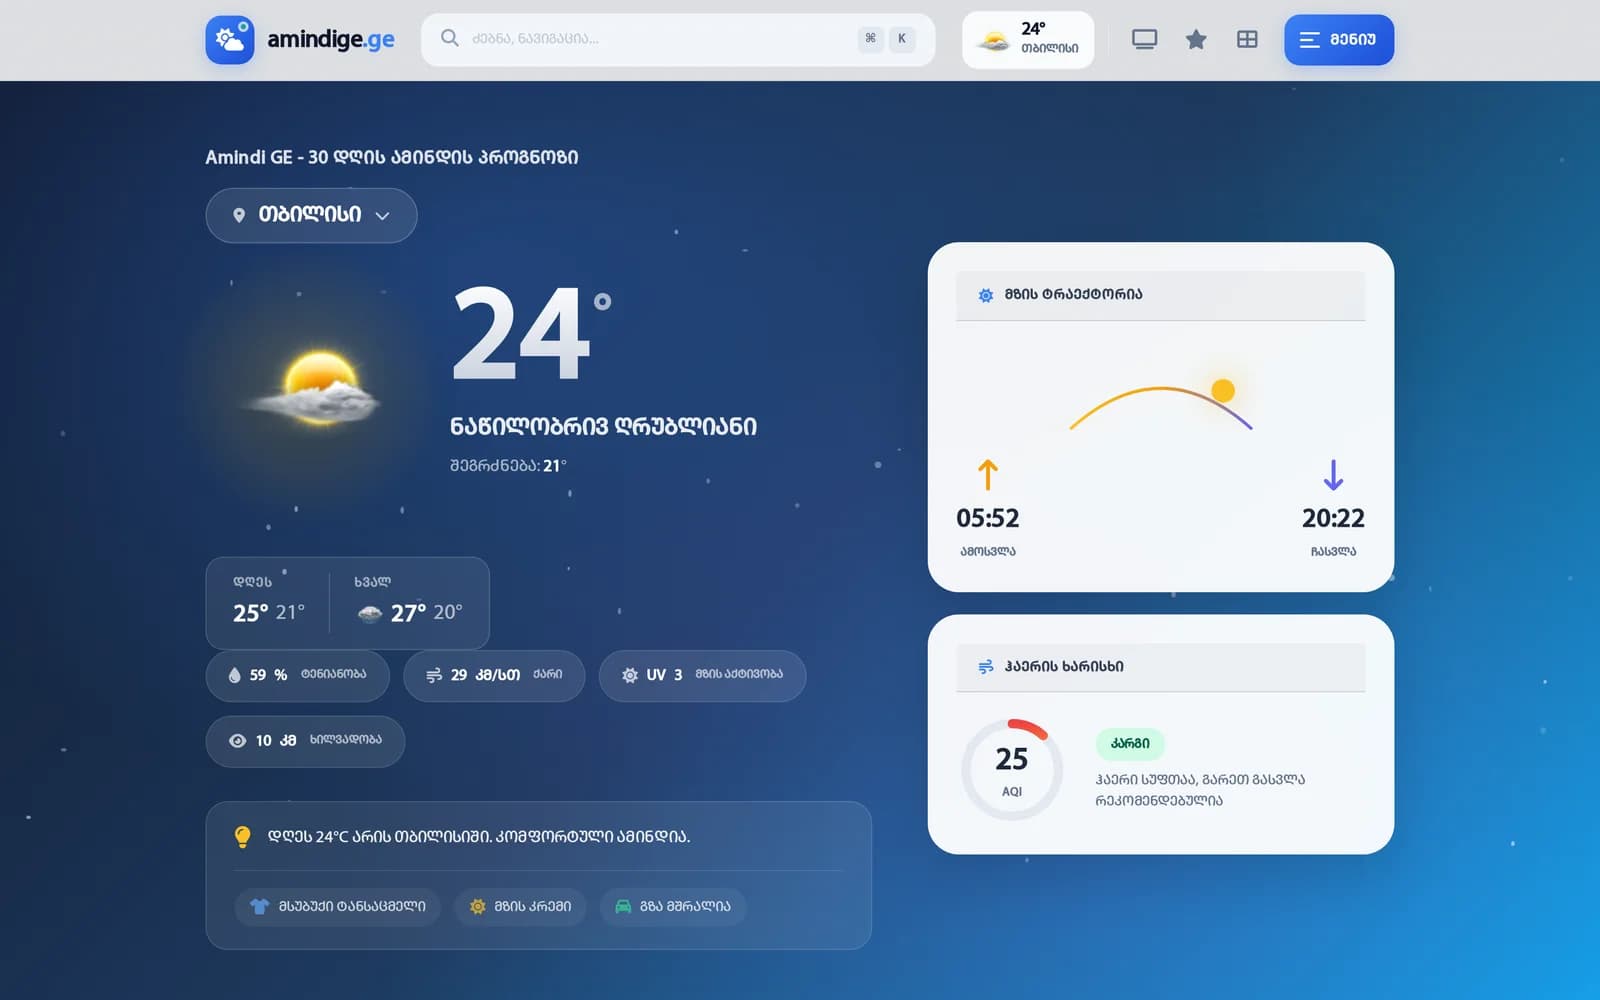Click the 29 km/h wind speed value
Screen dimensions: 1600x1000
click(485, 675)
